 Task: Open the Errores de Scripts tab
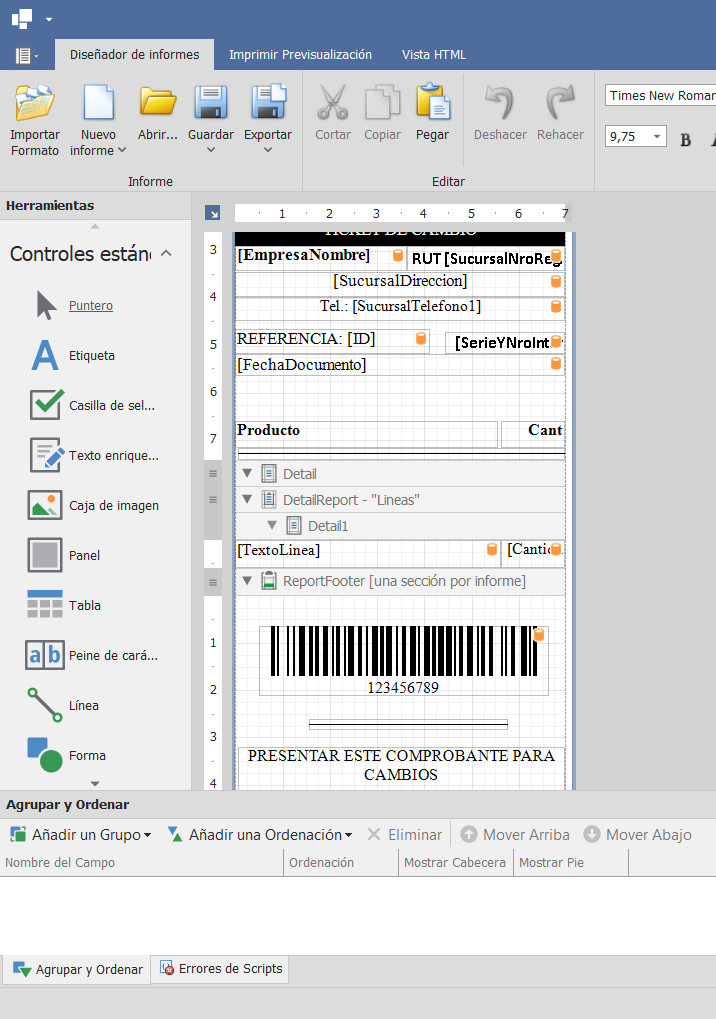(x=221, y=969)
